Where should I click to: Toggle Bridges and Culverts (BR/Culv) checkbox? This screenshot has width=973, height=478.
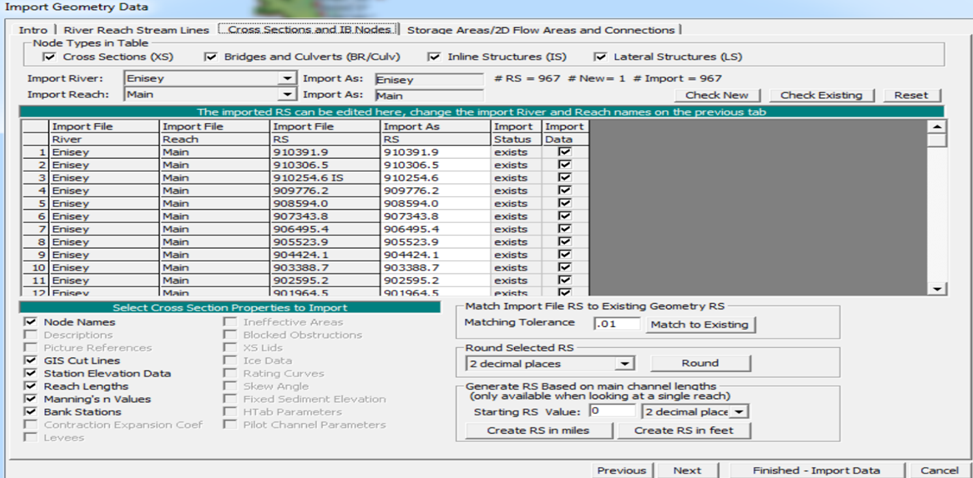click(210, 58)
